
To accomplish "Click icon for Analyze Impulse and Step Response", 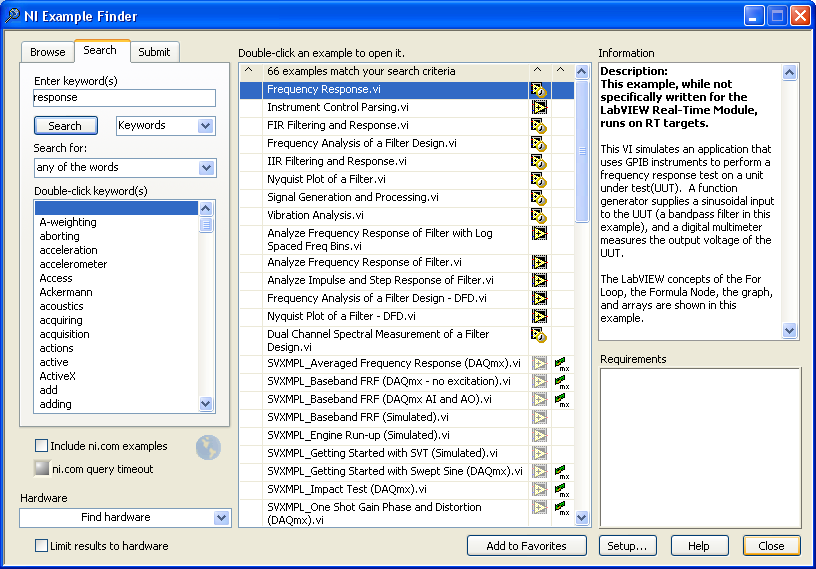I will [x=539, y=281].
